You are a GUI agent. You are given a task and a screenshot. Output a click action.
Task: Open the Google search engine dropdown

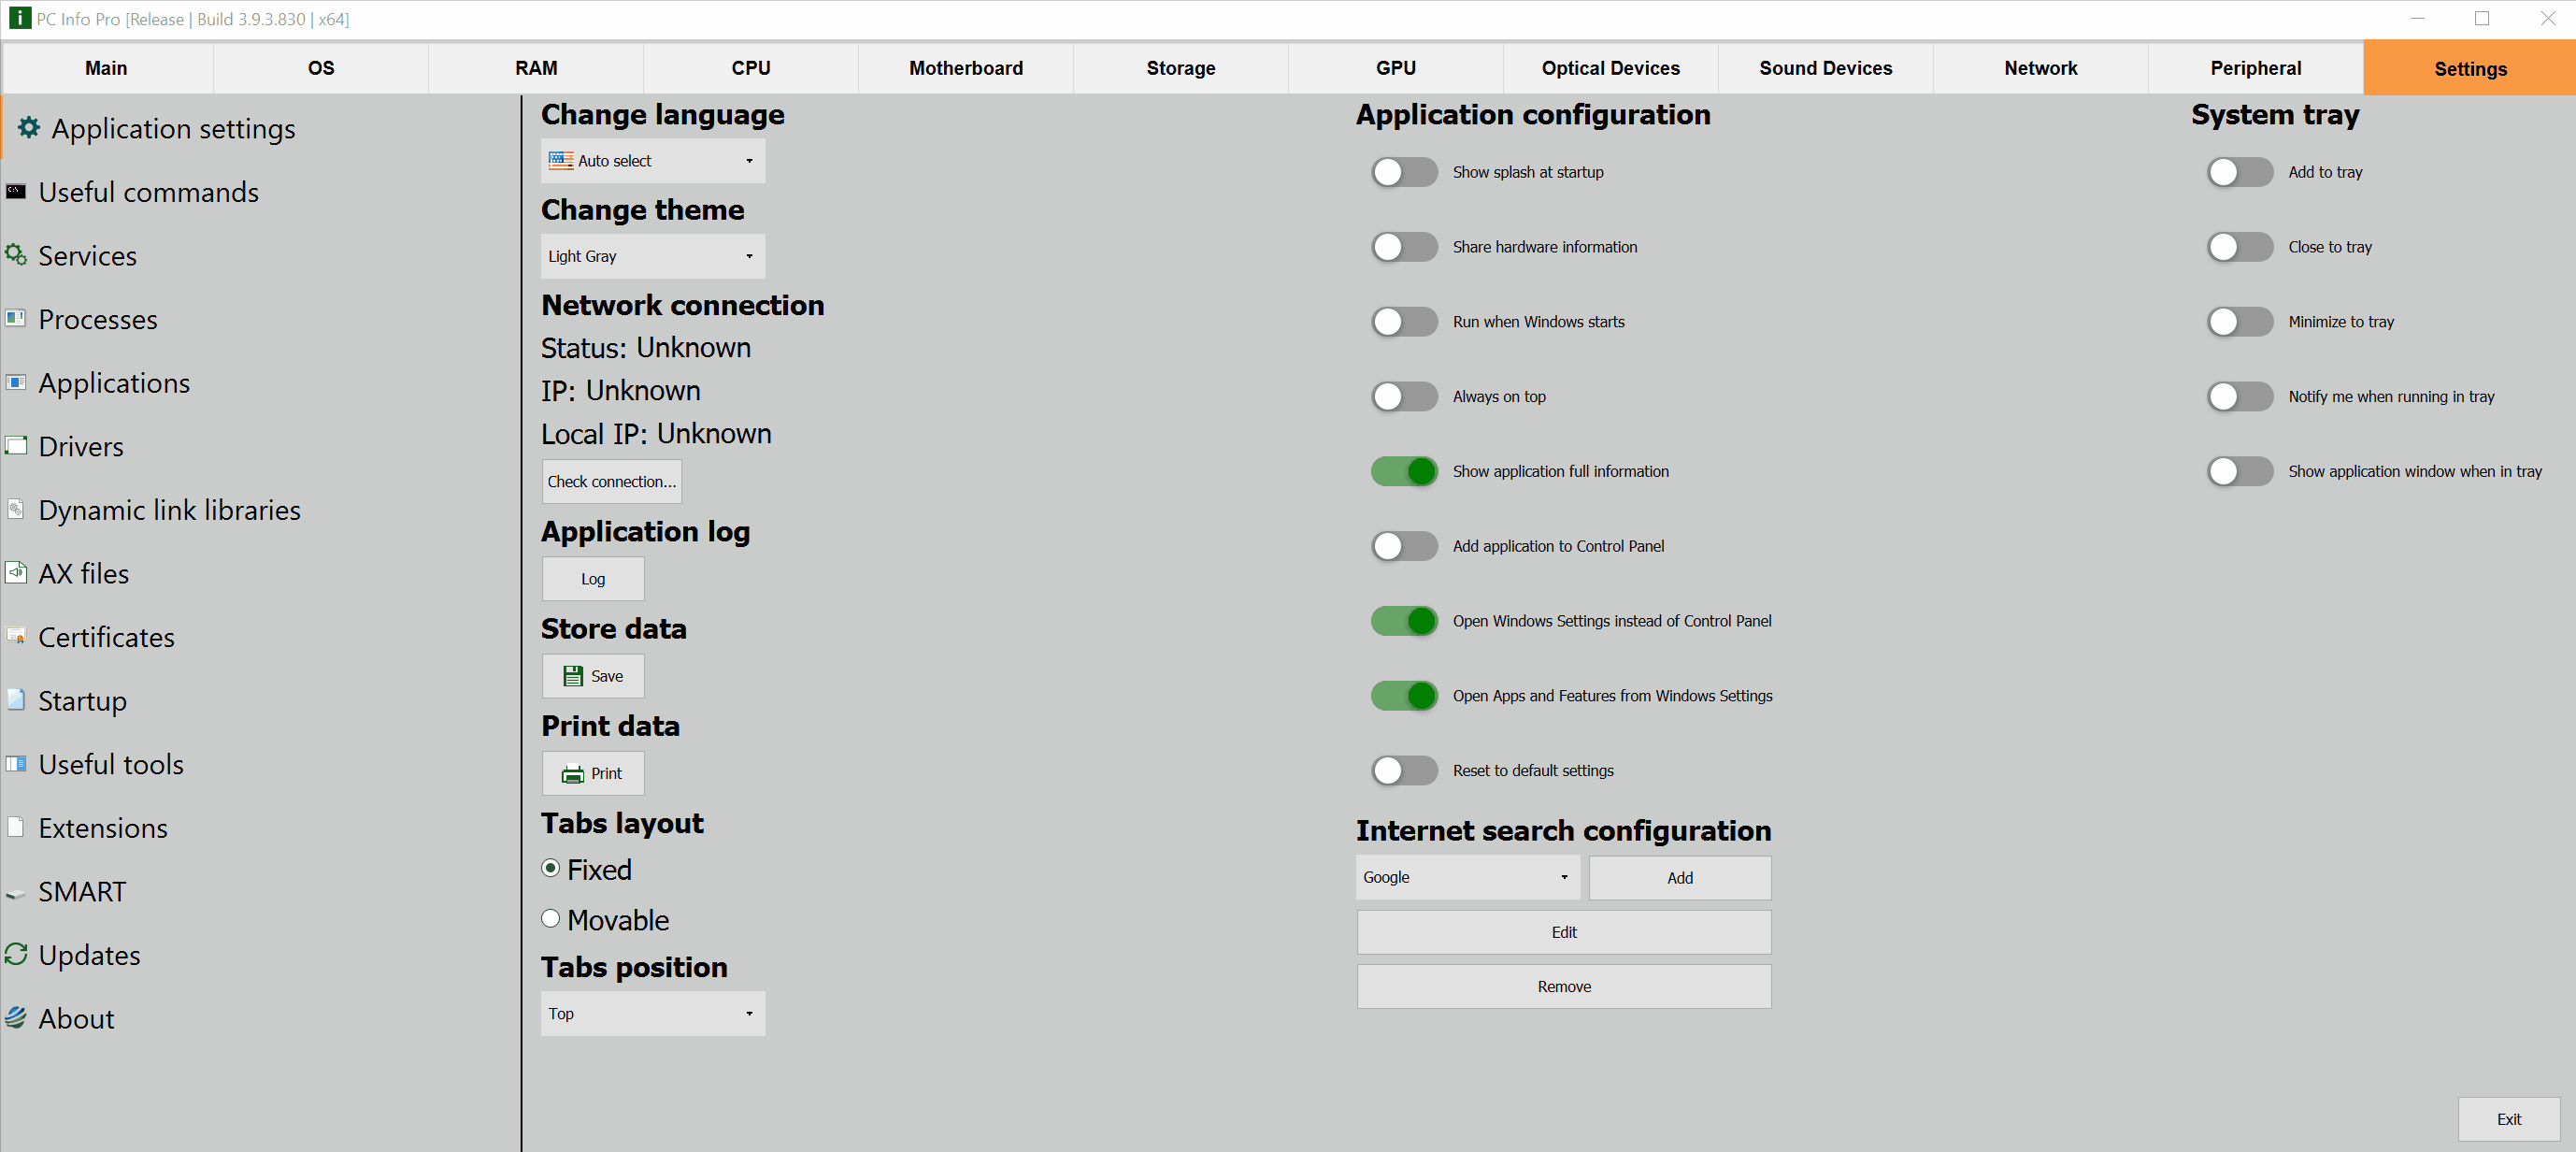[x=1468, y=878]
